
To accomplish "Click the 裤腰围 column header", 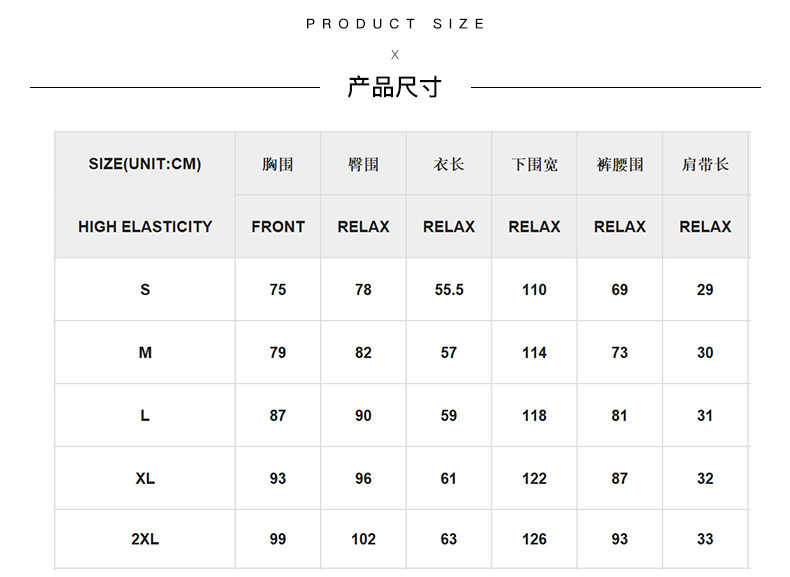I will point(620,164).
